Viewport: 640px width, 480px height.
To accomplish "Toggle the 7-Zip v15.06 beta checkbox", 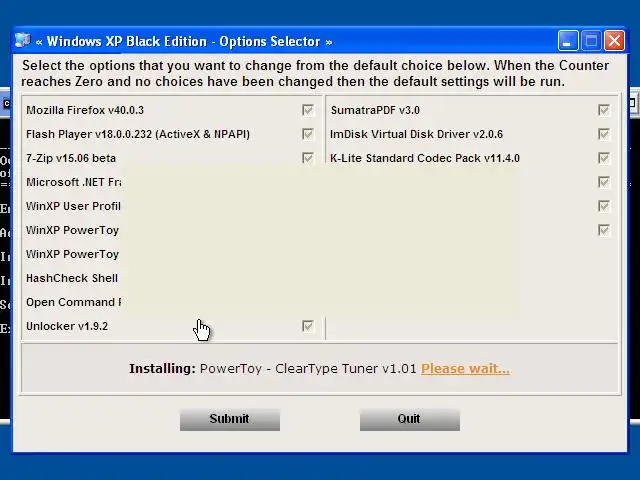I will tap(308, 158).
